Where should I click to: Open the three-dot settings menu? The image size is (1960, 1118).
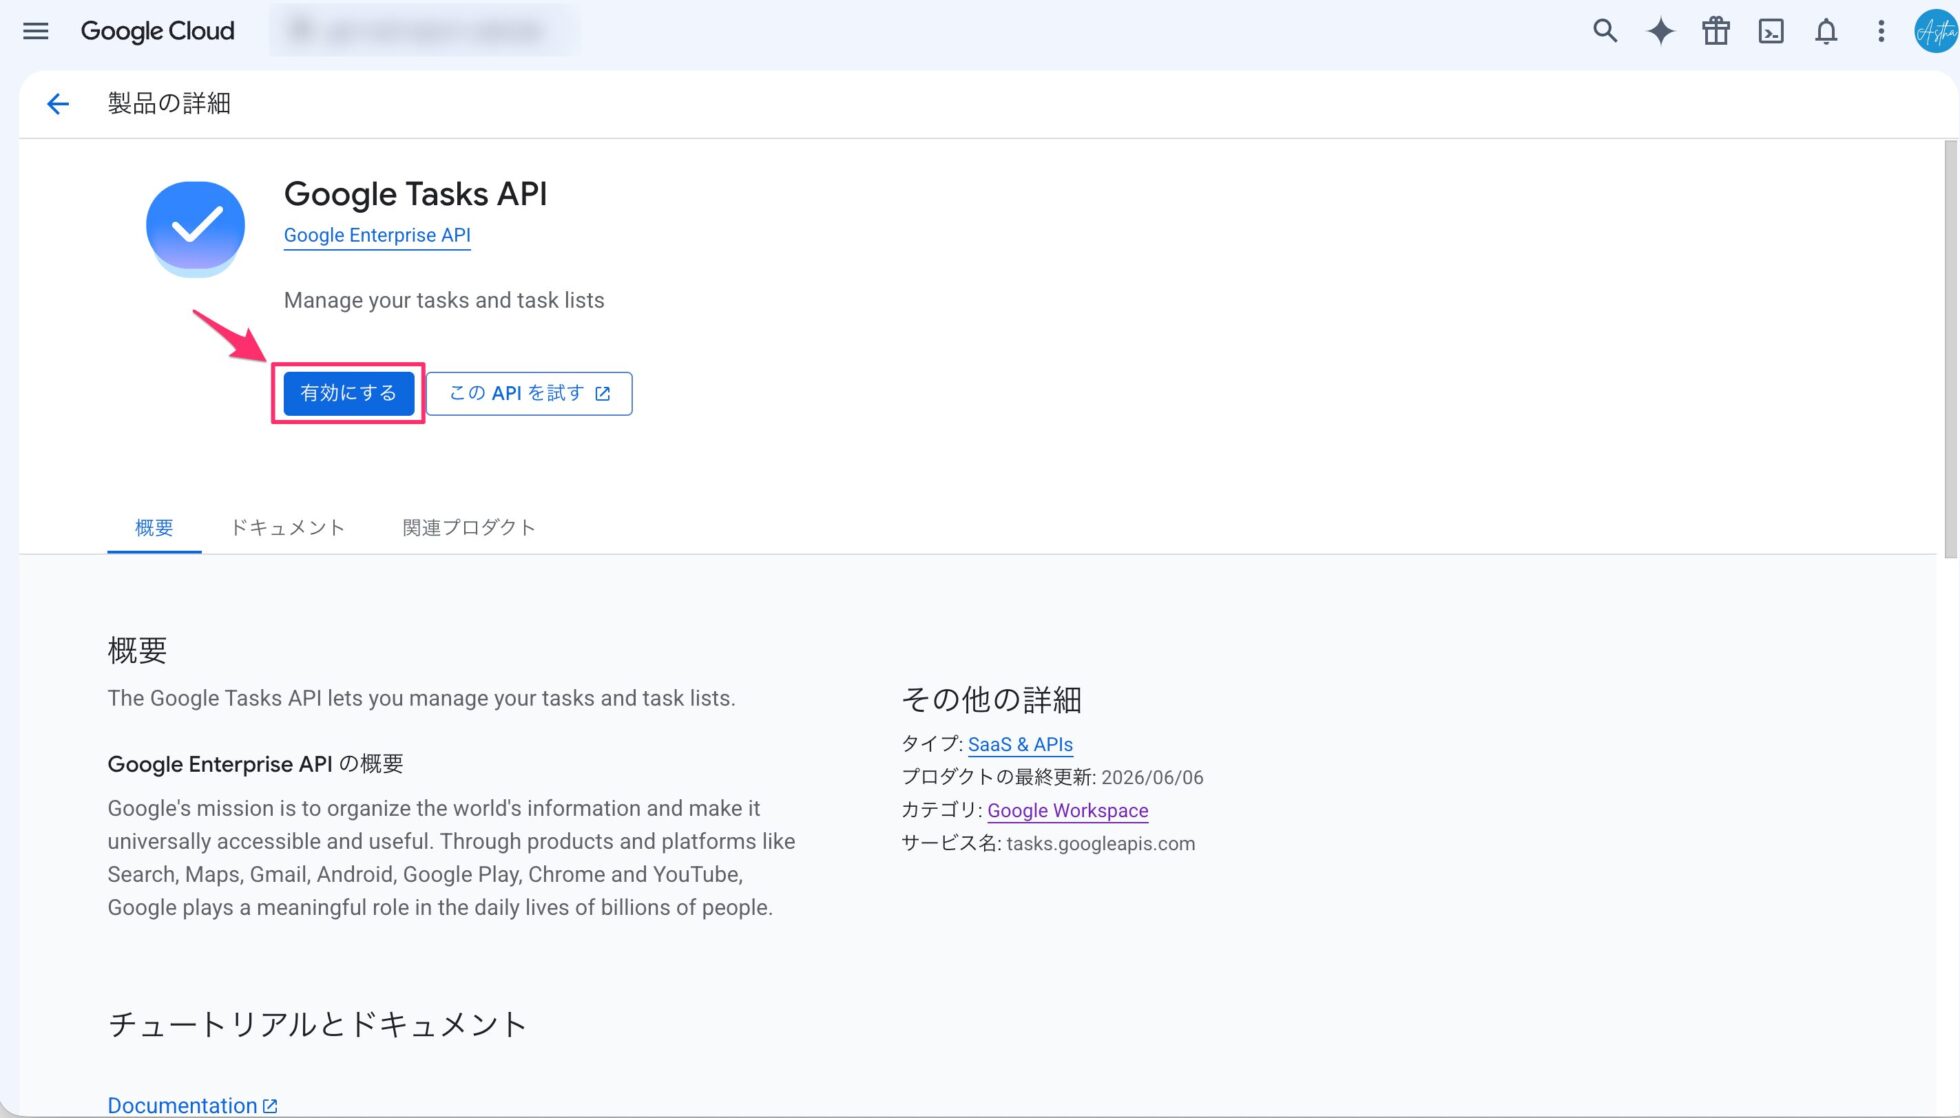(1881, 31)
